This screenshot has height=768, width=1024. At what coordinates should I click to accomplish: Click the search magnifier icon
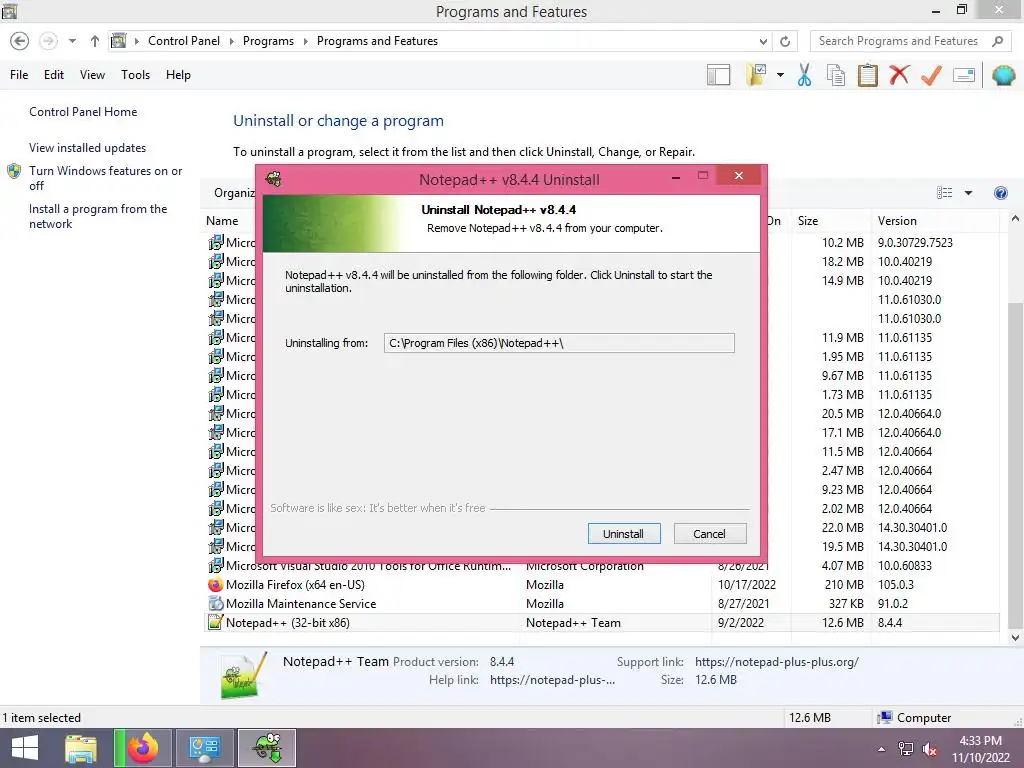click(x=997, y=41)
